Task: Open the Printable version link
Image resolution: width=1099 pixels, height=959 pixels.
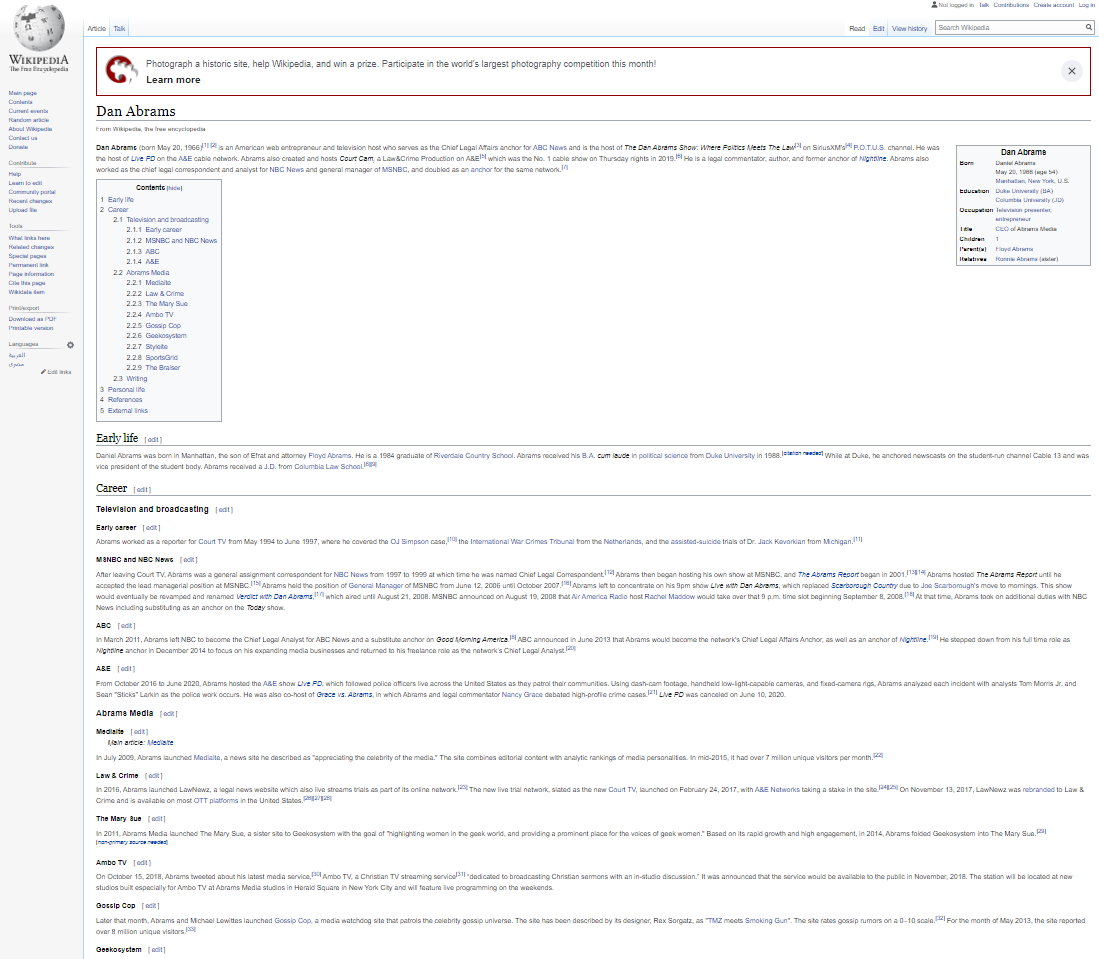Action: (31, 328)
